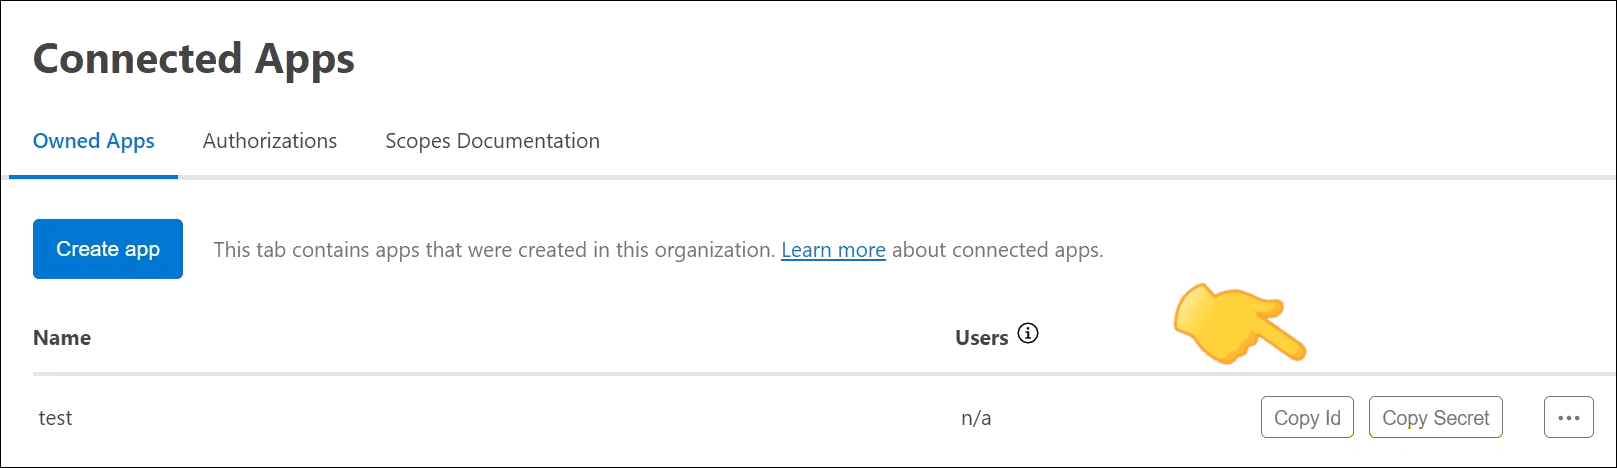Go to the Scopes Documentation tab

(492, 141)
